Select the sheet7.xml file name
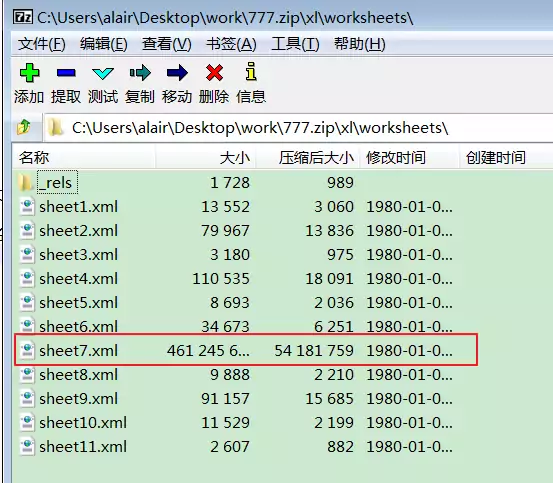The image size is (553, 483). tap(78, 350)
